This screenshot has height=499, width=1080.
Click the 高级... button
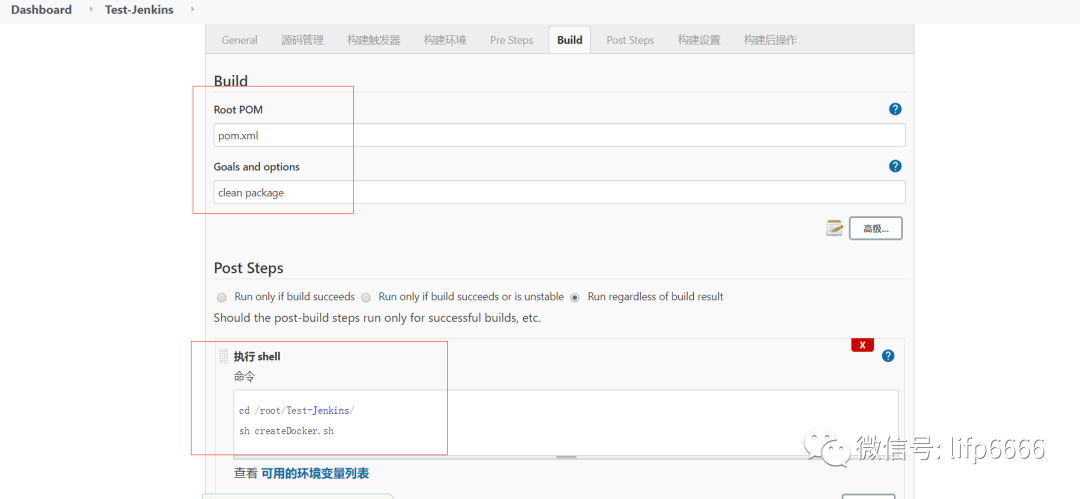click(x=875, y=228)
